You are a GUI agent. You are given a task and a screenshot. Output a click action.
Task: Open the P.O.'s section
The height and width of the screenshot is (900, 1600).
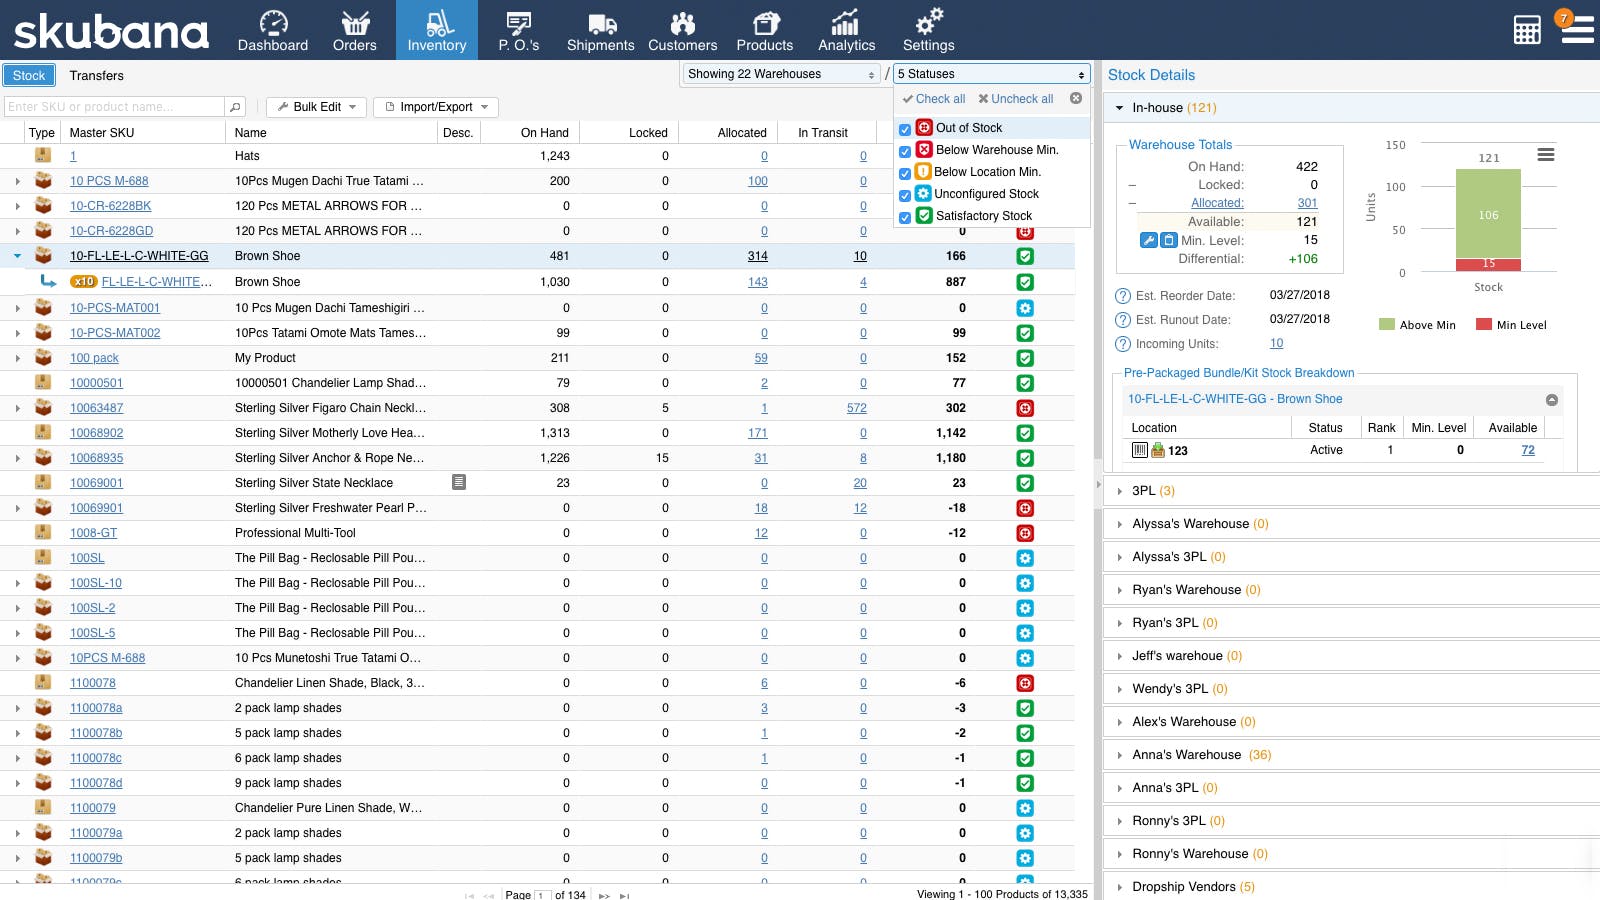(519, 30)
